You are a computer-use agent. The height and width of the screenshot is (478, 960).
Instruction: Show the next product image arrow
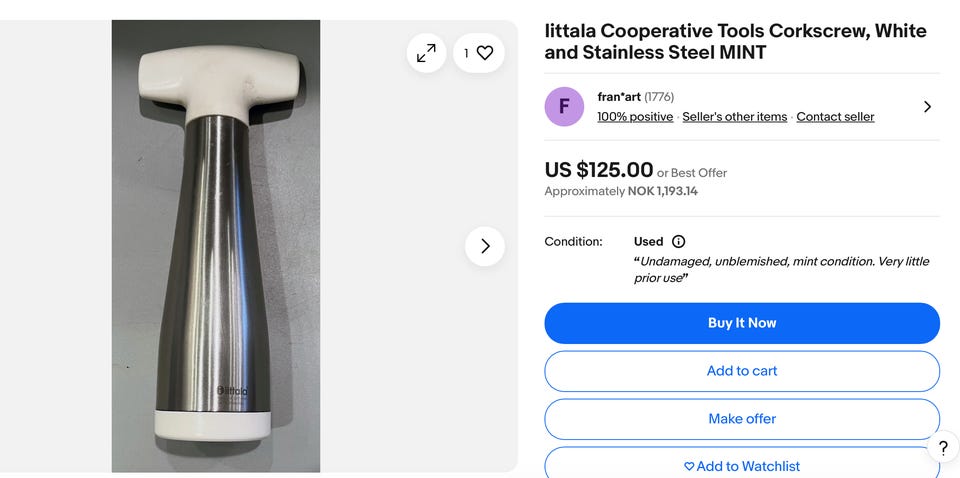pos(485,246)
